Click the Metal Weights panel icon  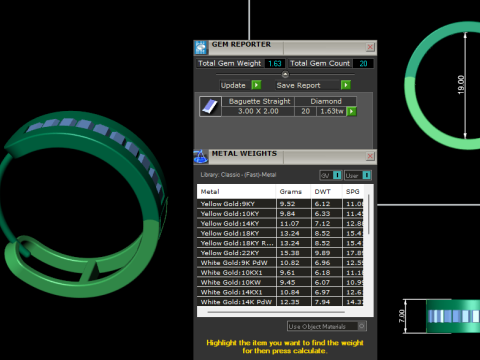(x=201, y=157)
